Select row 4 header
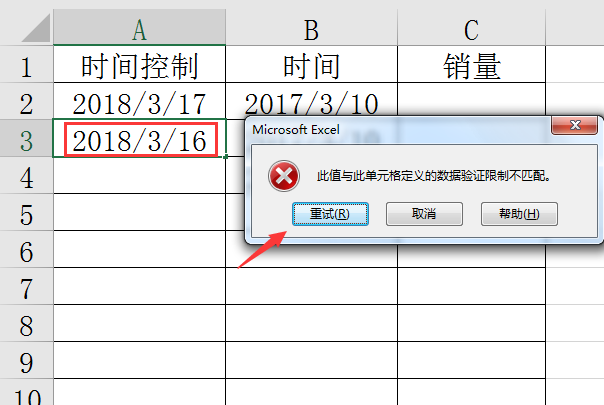604x405 pixels. (26, 175)
